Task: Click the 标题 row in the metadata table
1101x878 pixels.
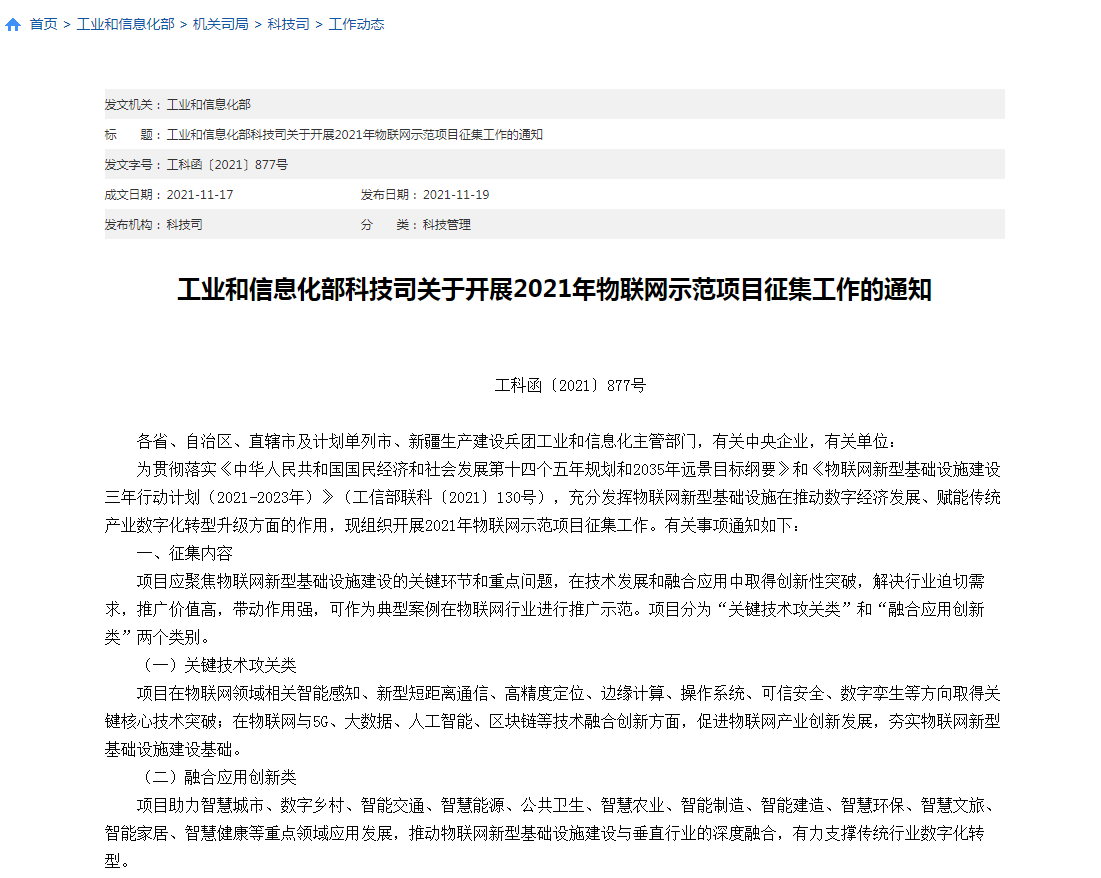Action: click(x=555, y=135)
